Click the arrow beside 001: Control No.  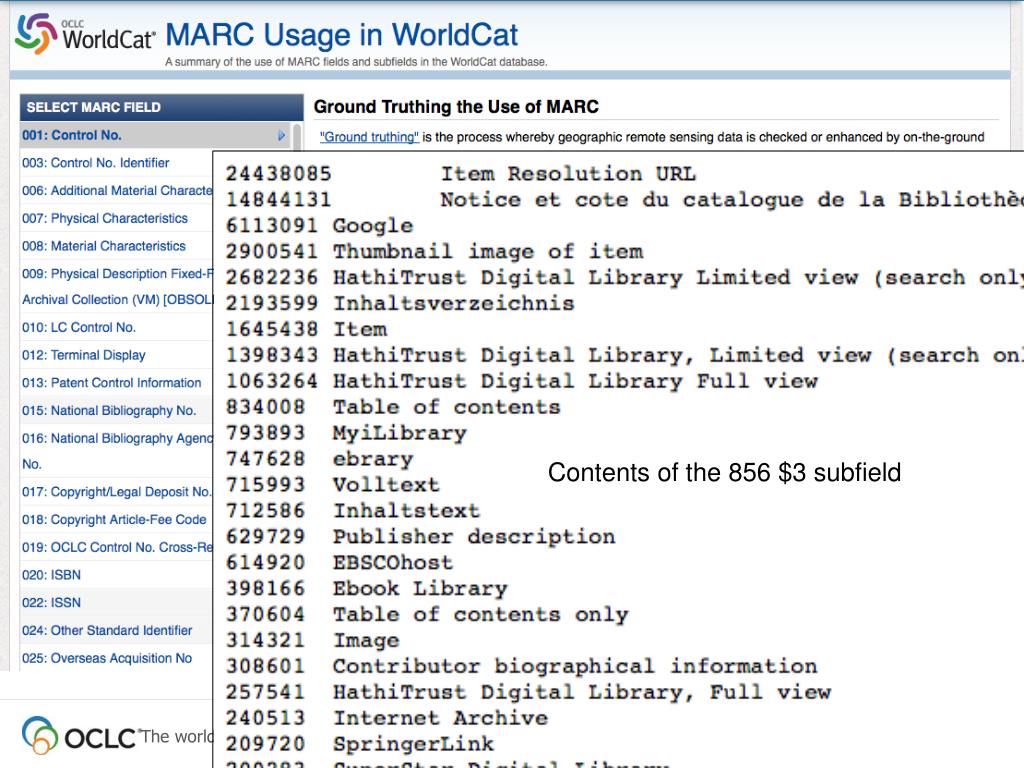(281, 135)
